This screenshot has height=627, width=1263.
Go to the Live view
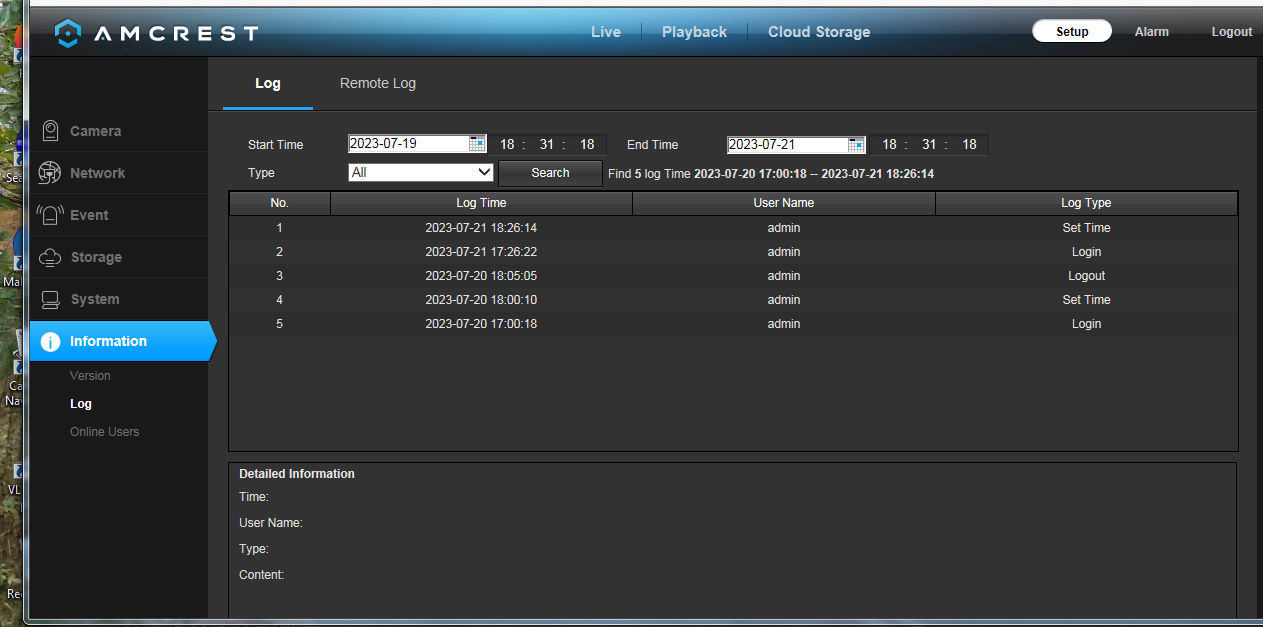click(x=606, y=32)
